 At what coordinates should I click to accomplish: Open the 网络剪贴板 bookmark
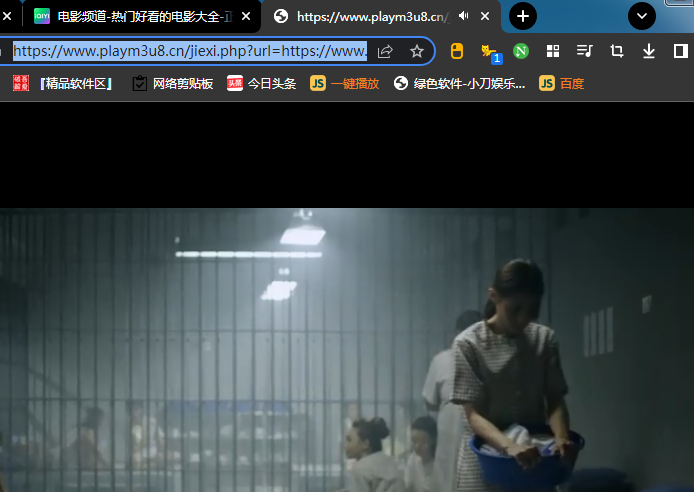click(x=173, y=83)
